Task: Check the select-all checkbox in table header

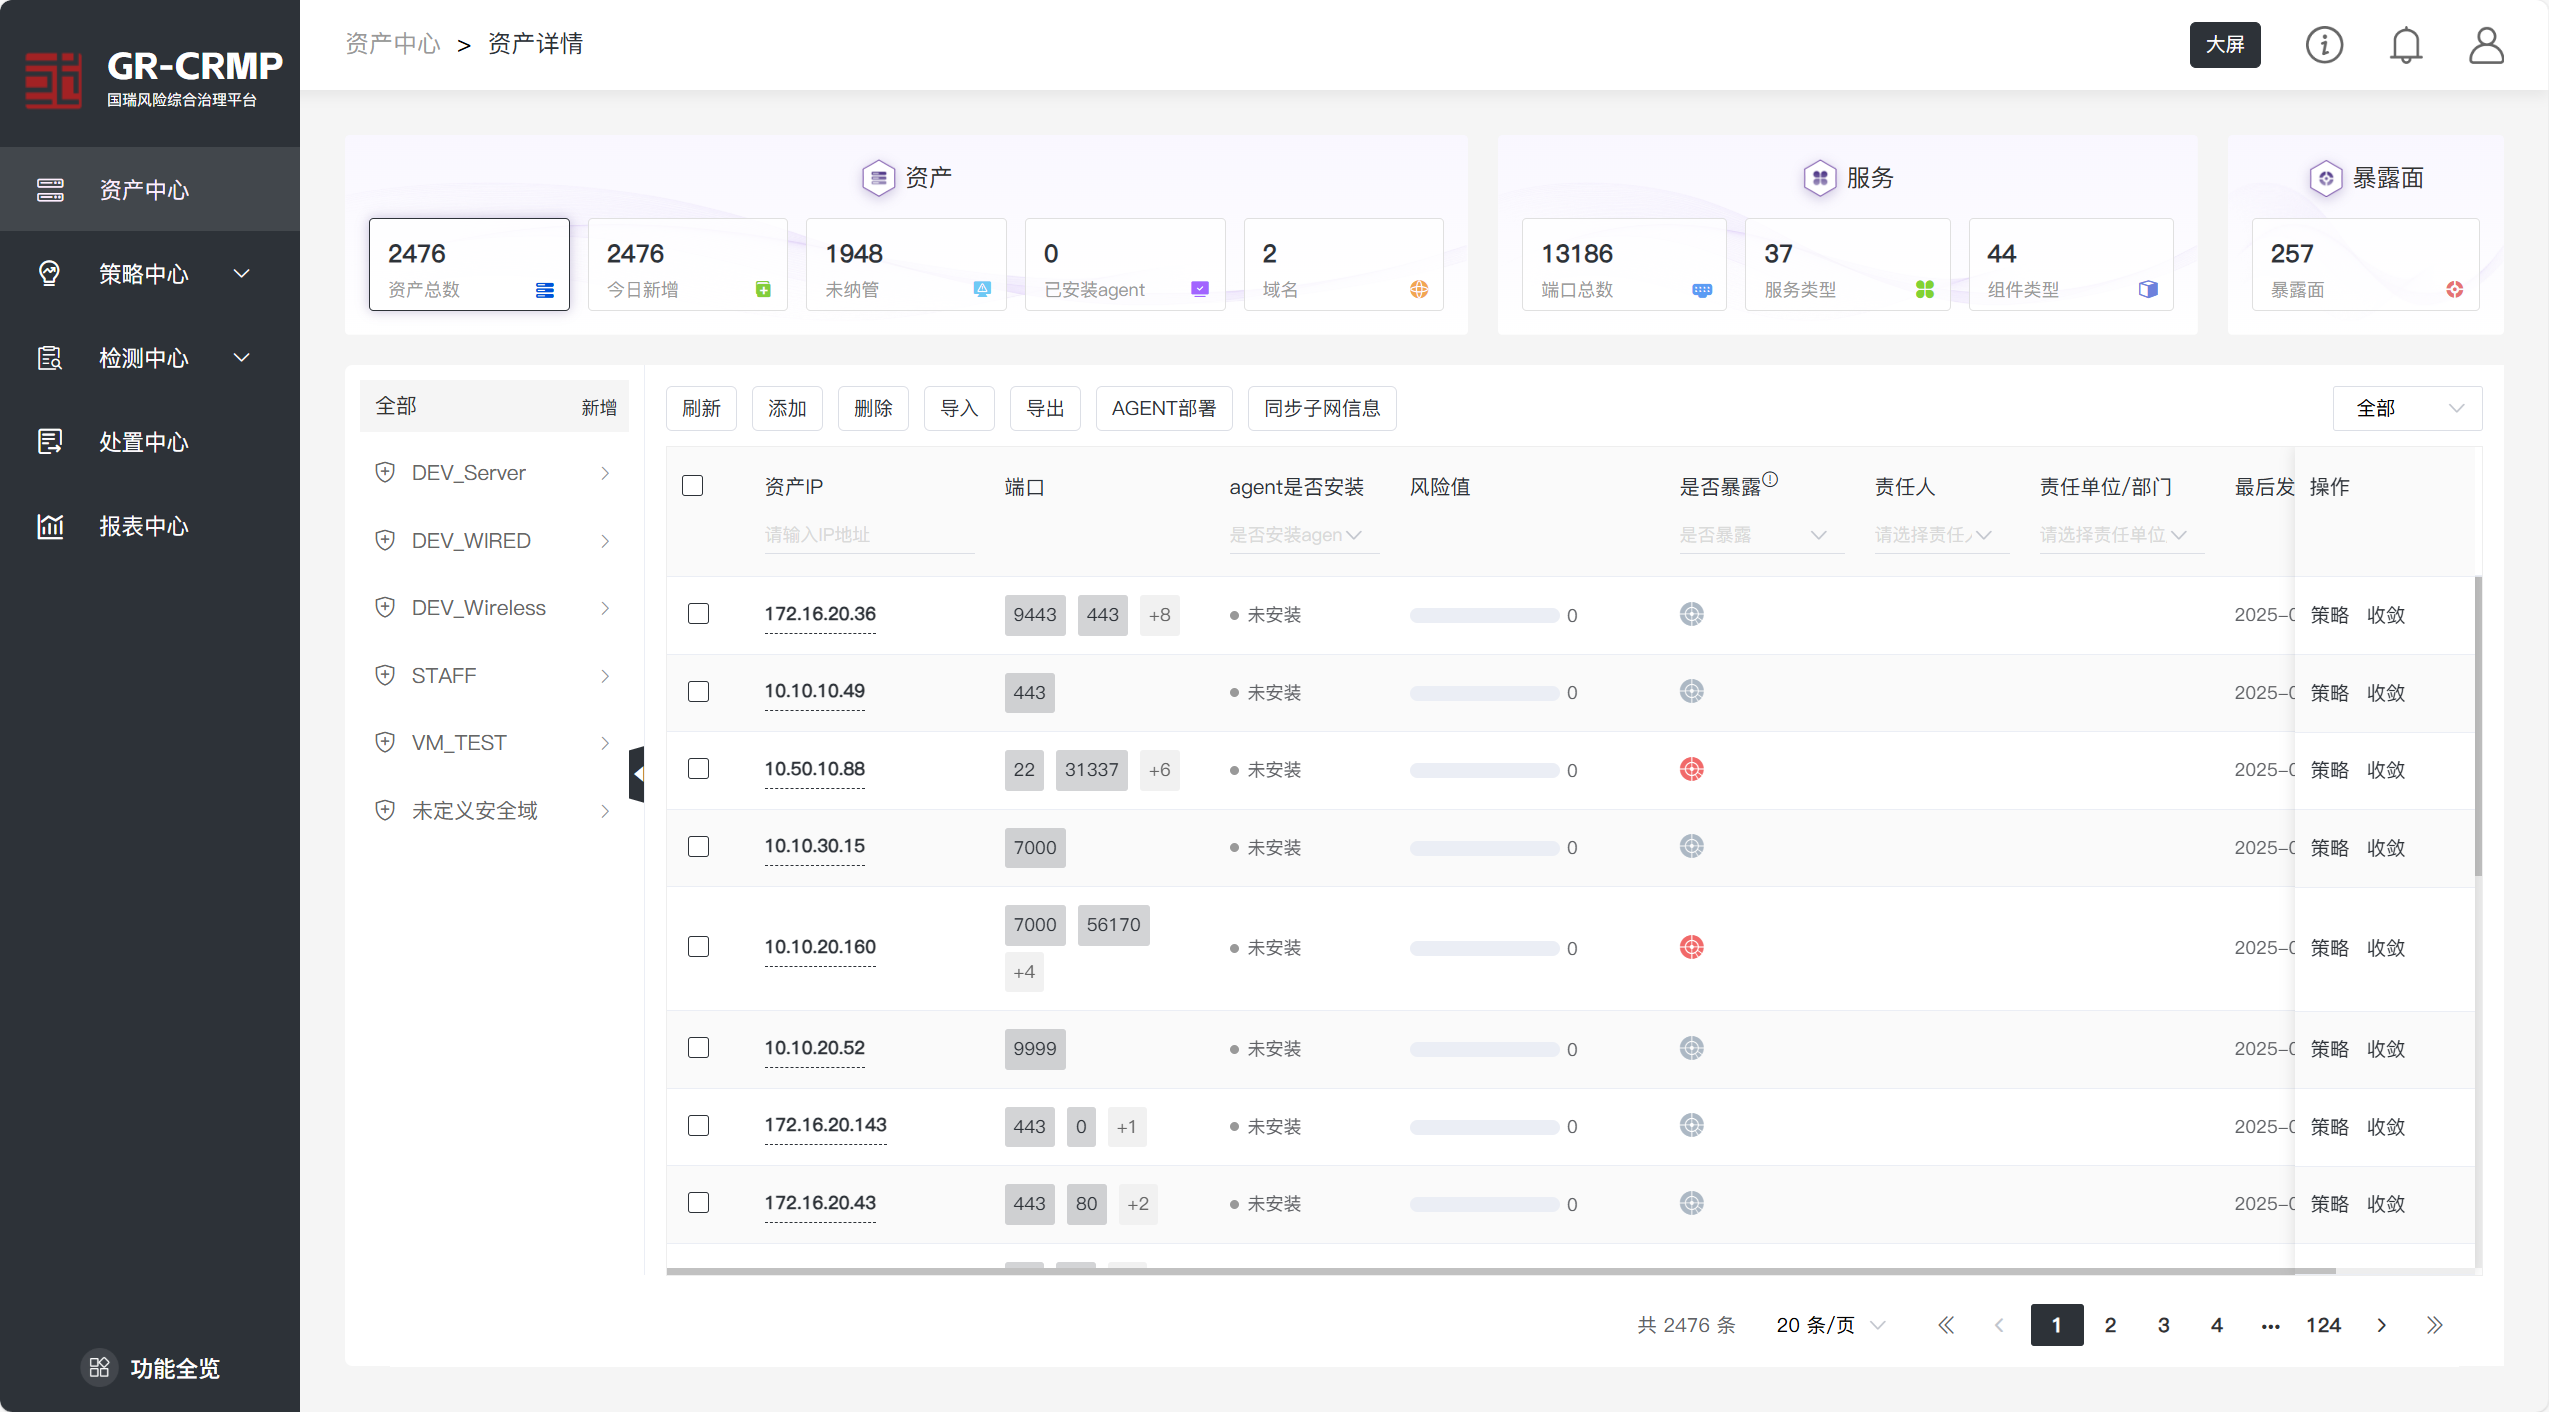Action: [692, 486]
